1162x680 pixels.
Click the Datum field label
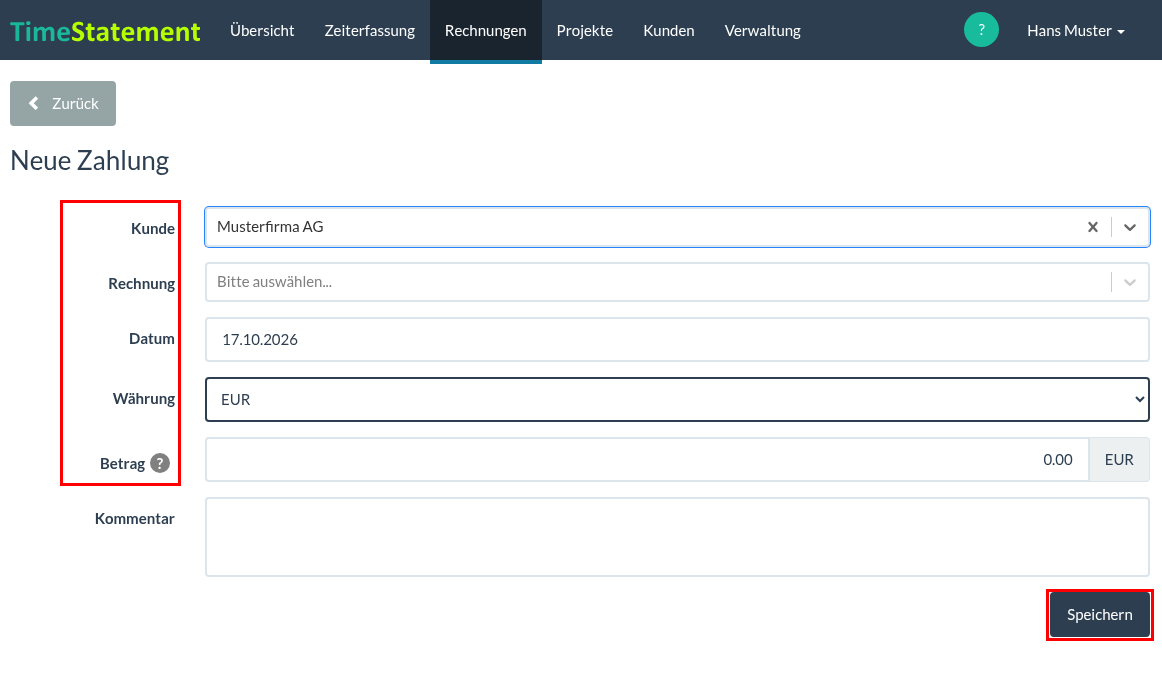(x=152, y=339)
